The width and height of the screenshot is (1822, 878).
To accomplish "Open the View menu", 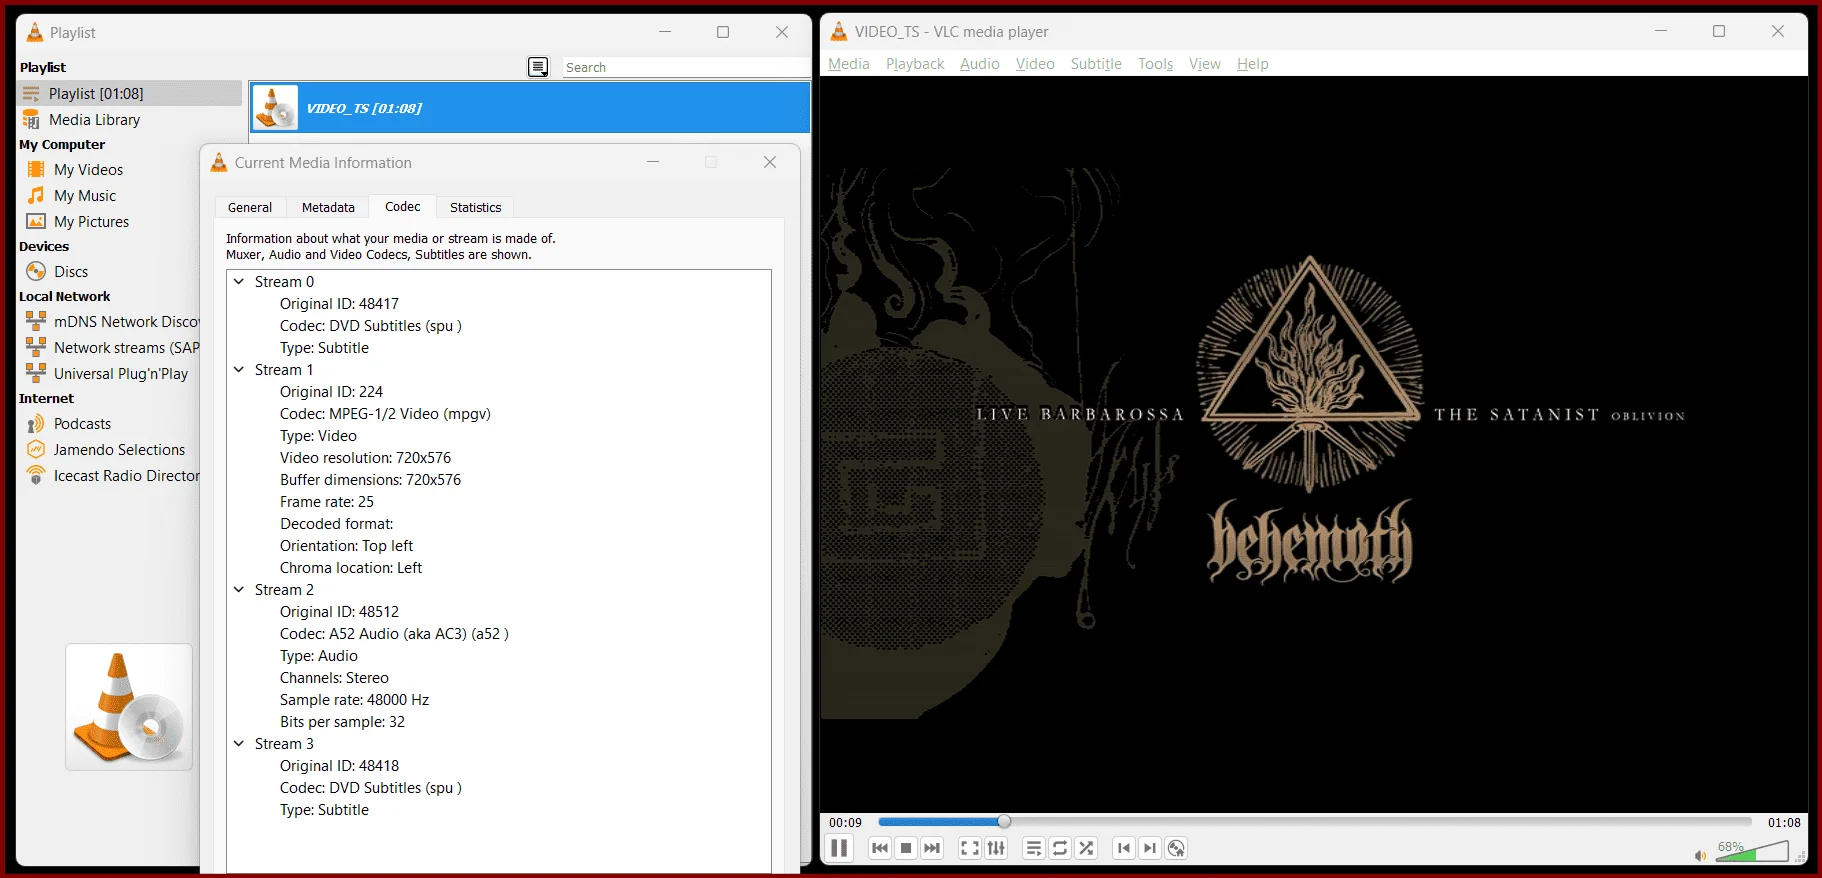I will coord(1204,64).
